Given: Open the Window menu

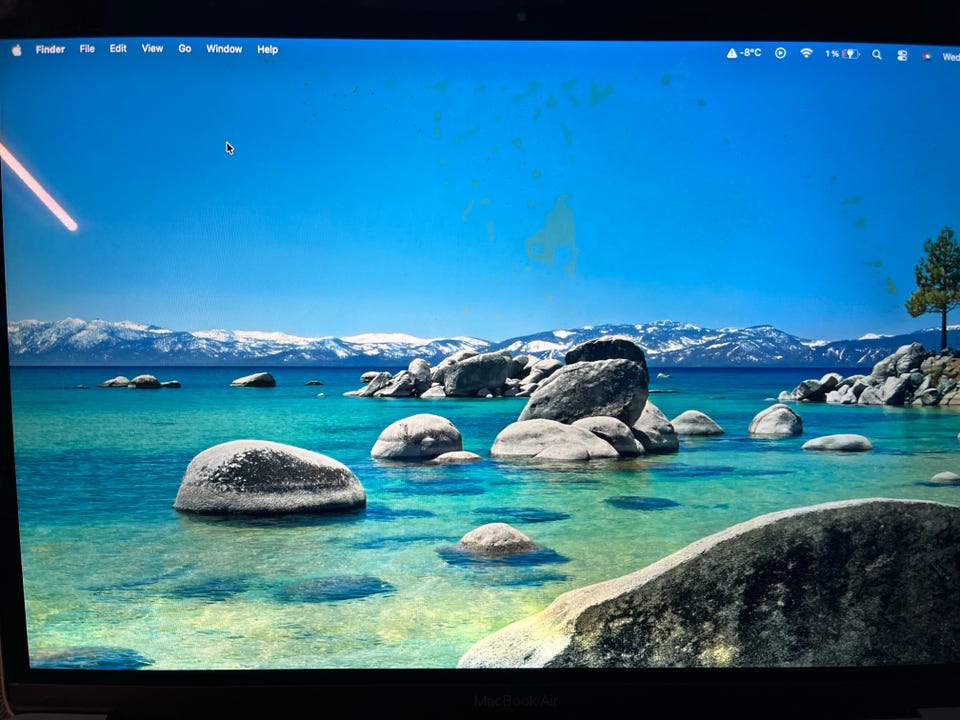Looking at the screenshot, I should pyautogui.click(x=224, y=49).
